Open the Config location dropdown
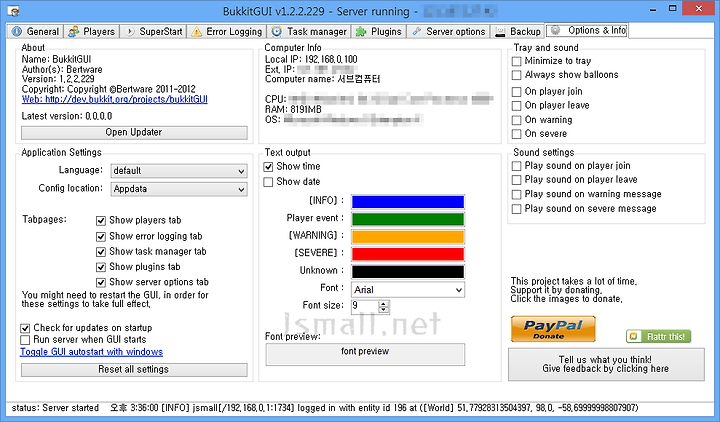Image resolution: width=720 pixels, height=422 pixels. pos(179,189)
